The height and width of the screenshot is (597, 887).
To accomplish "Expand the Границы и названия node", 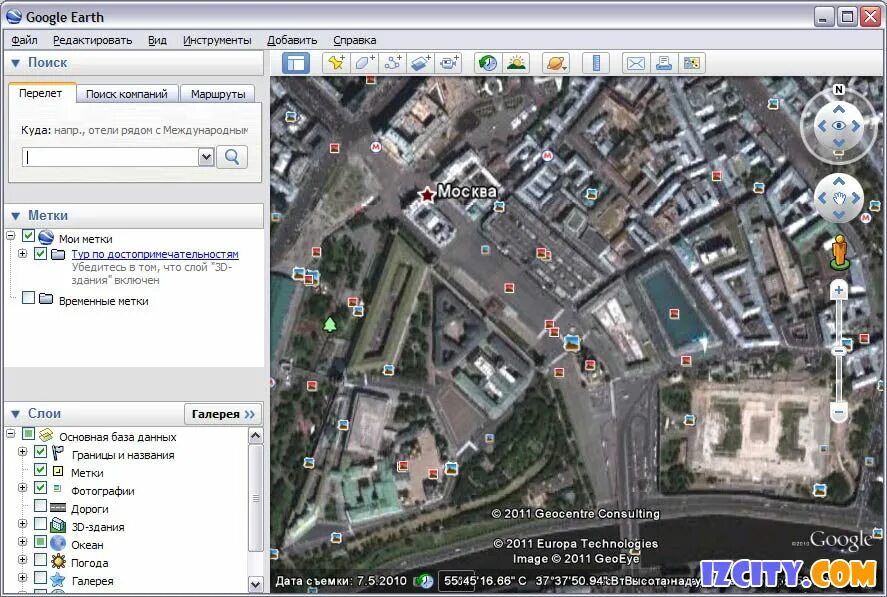I will (x=23, y=452).
